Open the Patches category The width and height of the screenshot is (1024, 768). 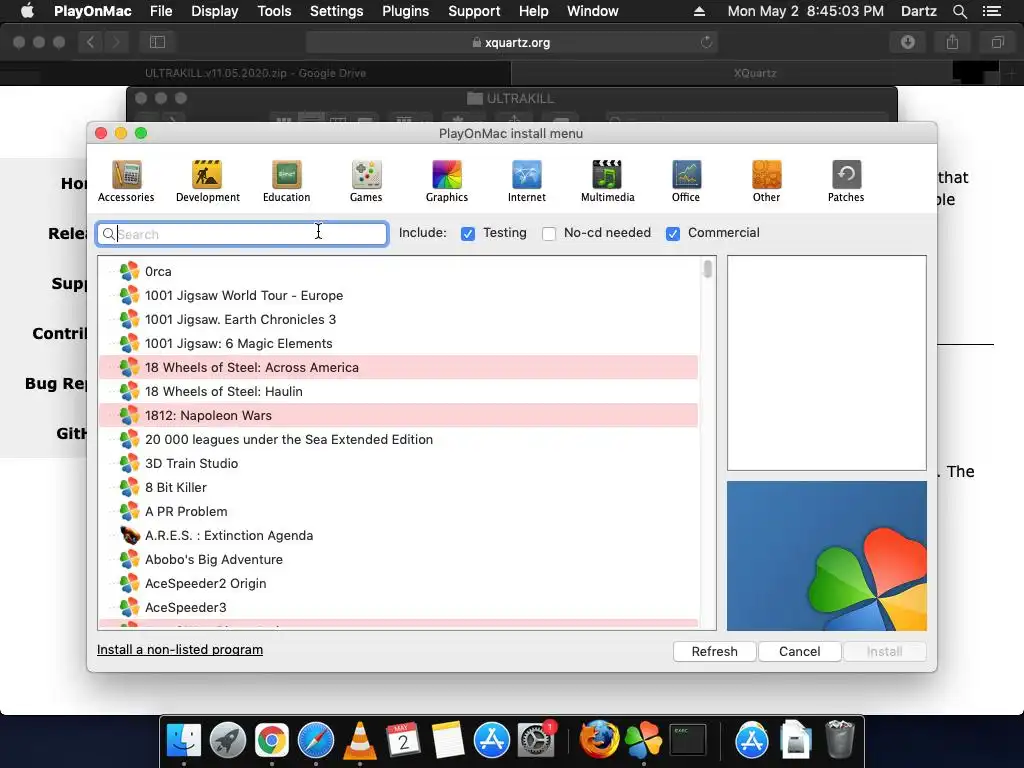coord(846,182)
